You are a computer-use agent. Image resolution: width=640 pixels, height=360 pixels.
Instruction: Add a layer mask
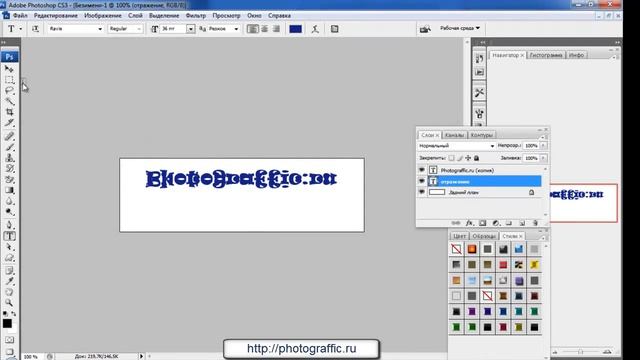tap(482, 223)
